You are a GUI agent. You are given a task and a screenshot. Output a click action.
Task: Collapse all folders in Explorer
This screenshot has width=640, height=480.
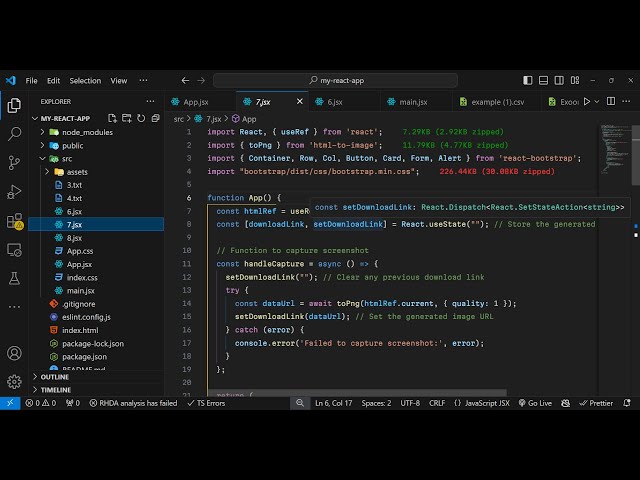click(154, 118)
